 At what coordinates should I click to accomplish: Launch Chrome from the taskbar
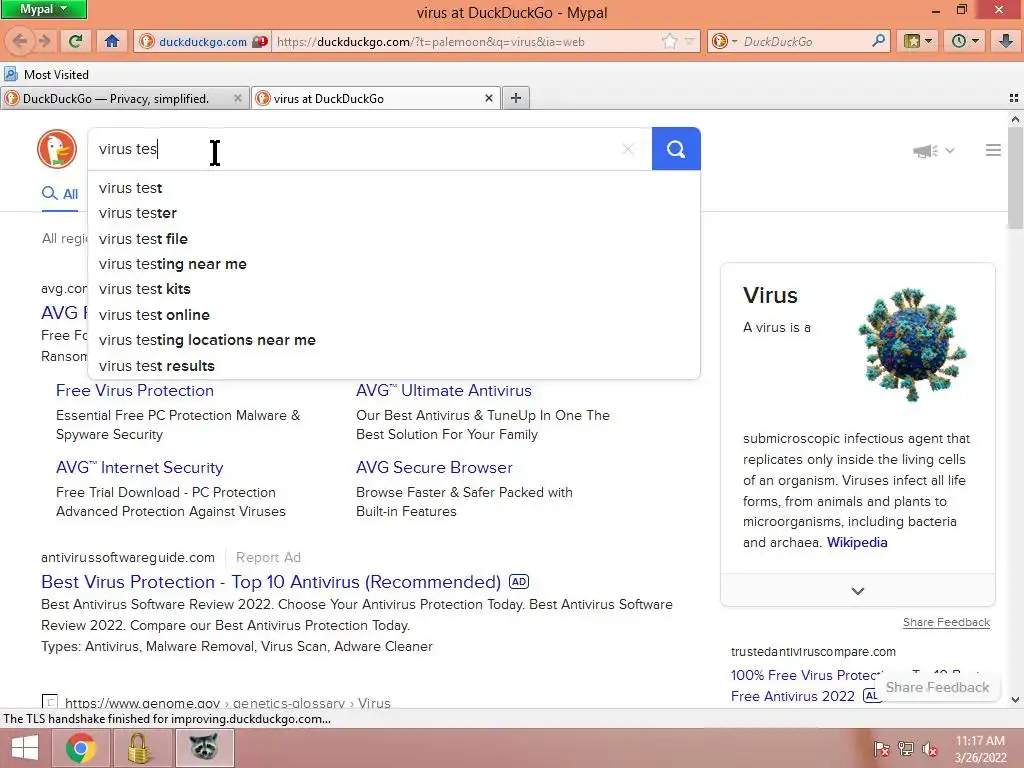tap(81, 748)
